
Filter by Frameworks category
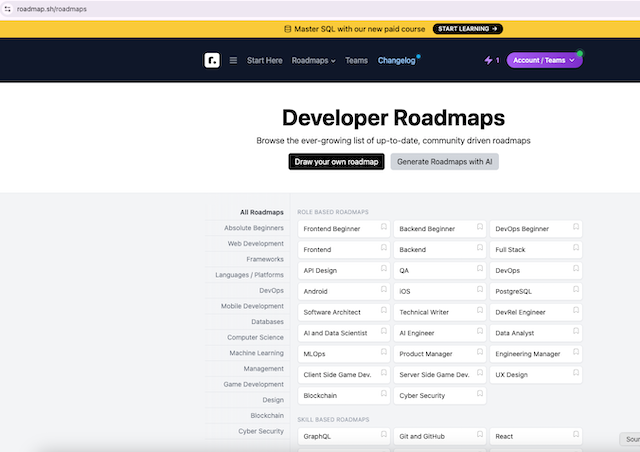pyautogui.click(x=265, y=259)
